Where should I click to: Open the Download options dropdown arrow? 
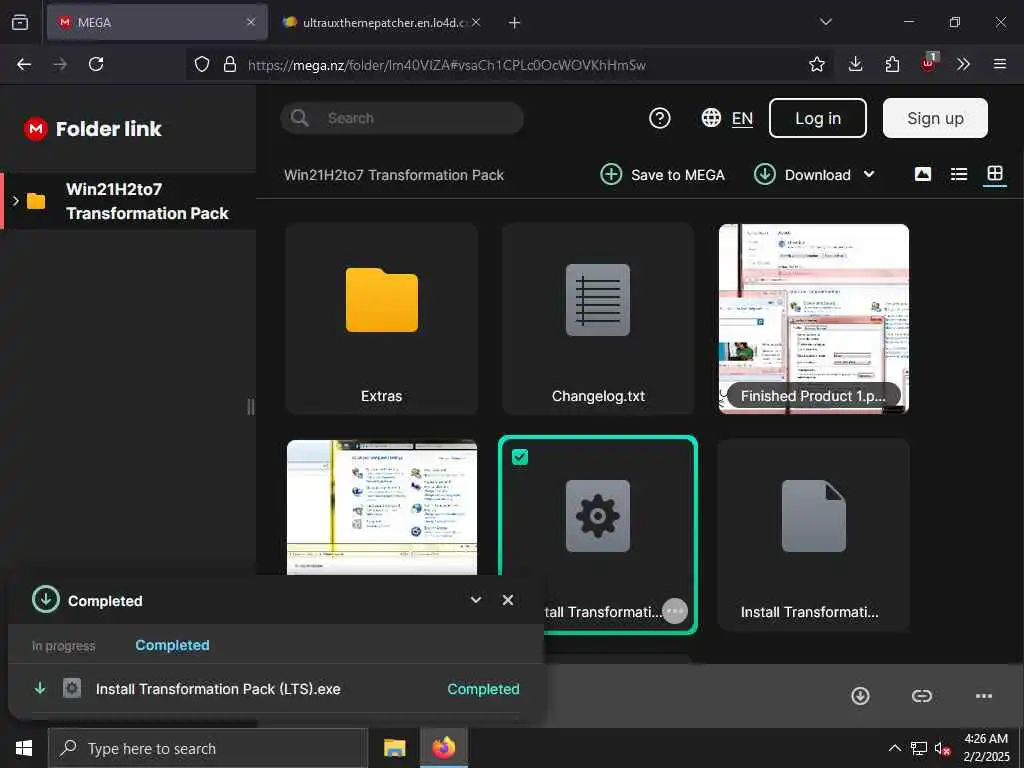(869, 174)
